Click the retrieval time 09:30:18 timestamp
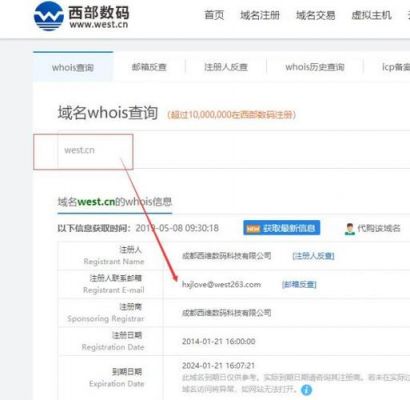410x400 pixels. [202, 228]
